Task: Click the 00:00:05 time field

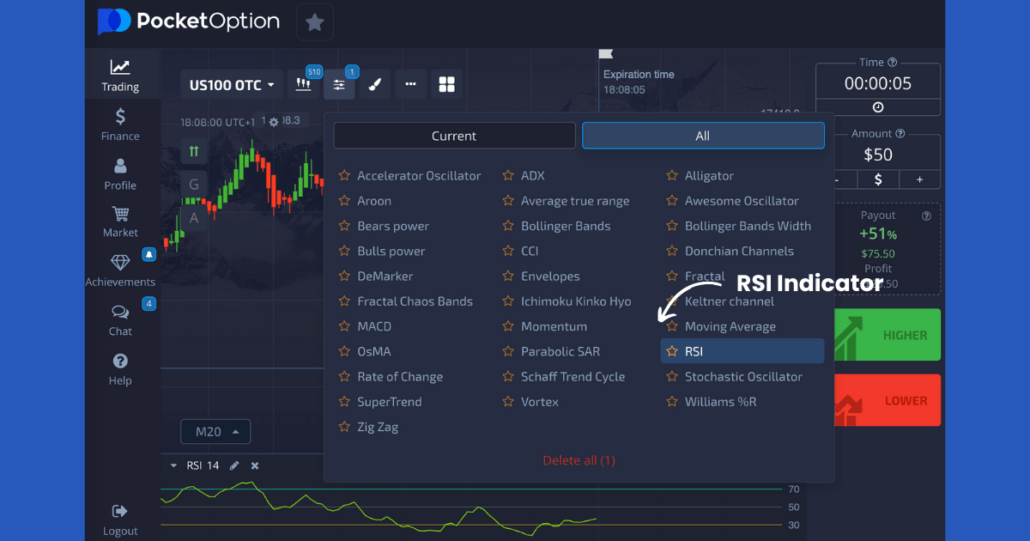Action: click(x=878, y=84)
